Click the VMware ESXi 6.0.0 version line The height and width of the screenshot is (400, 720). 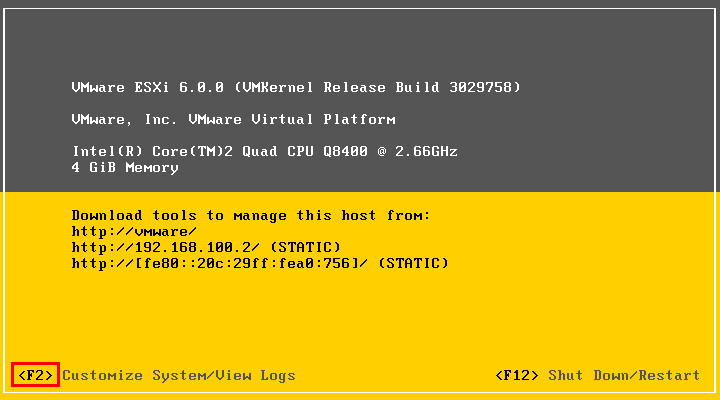coord(296,87)
